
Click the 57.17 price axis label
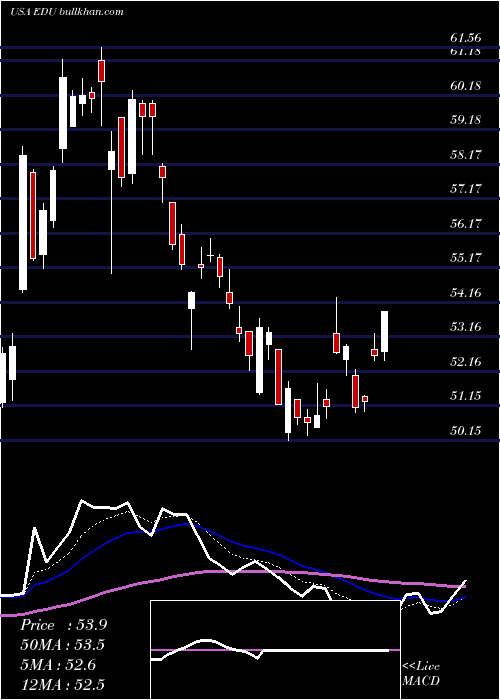(x=466, y=188)
